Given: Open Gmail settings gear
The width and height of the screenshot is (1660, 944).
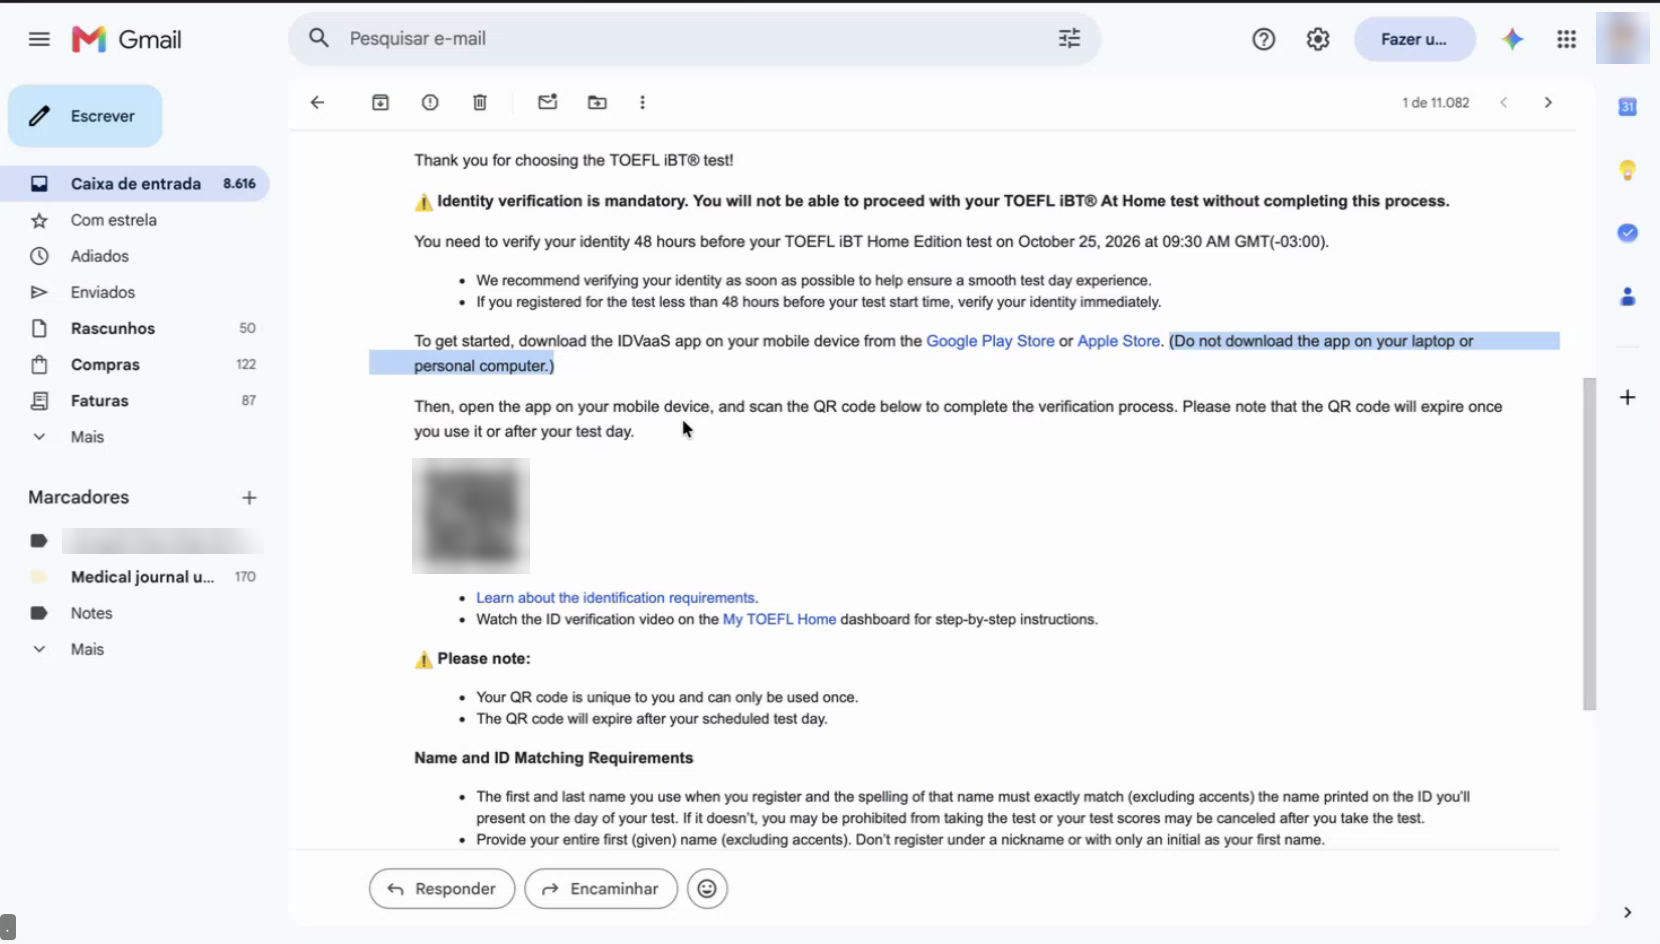Looking at the screenshot, I should 1318,39.
